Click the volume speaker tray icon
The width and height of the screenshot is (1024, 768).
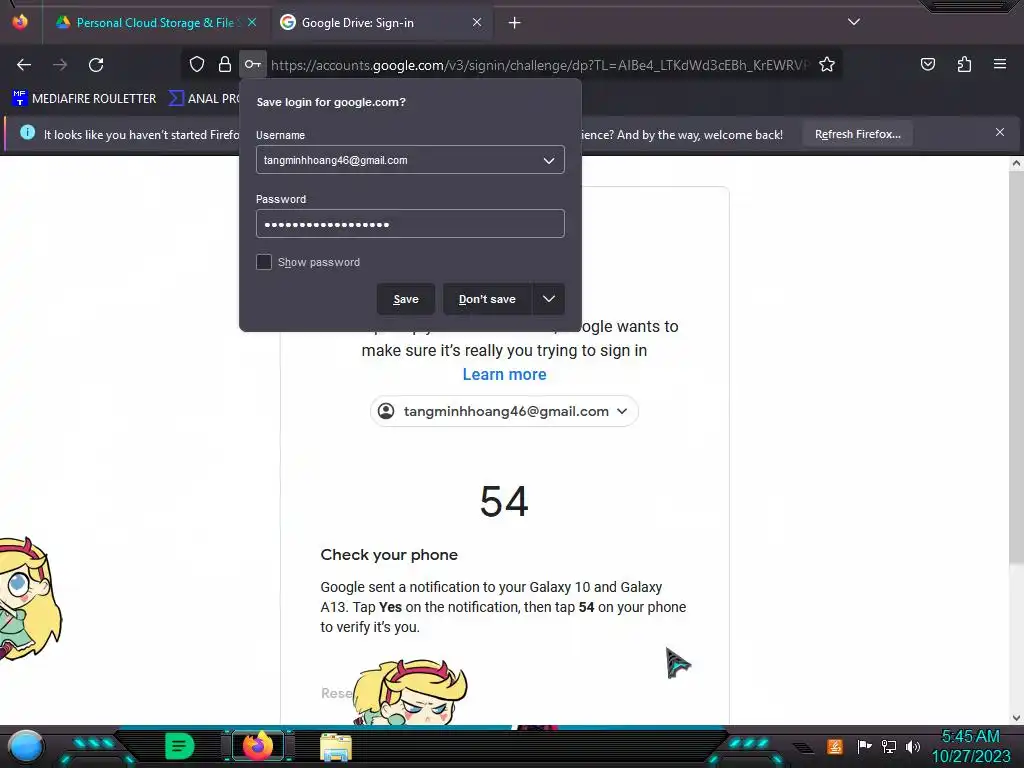[912, 746]
